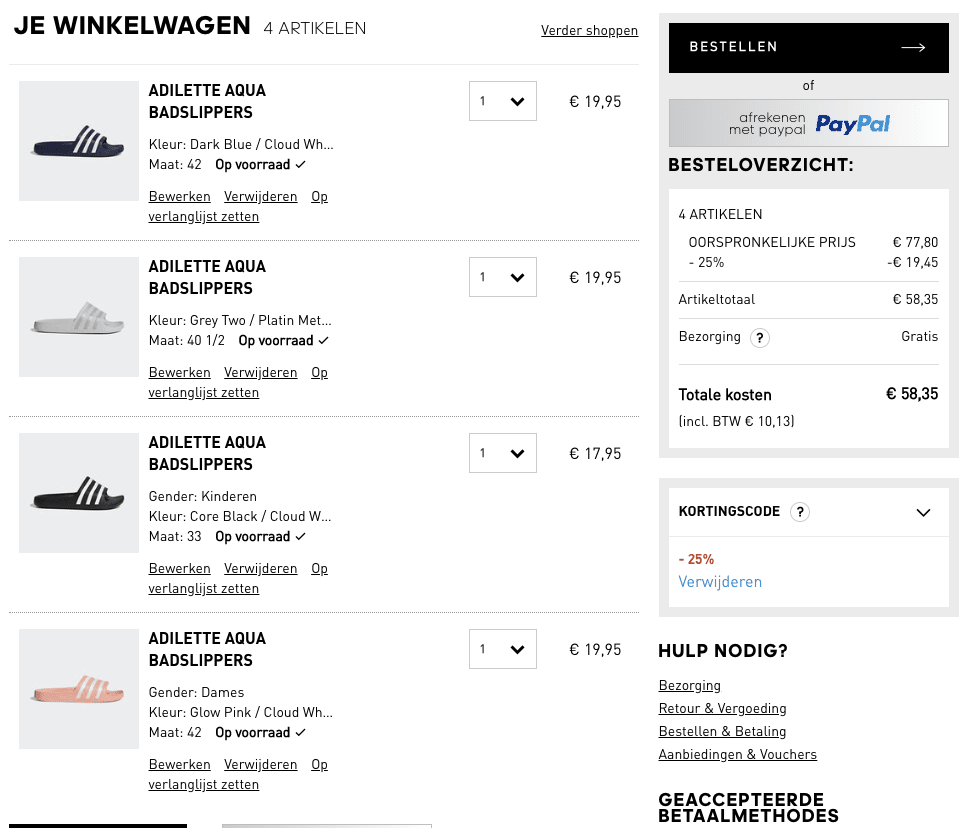Screen dimensions: 960x828
Task: Open Retour & Vergoeding help link
Action: tap(722, 709)
